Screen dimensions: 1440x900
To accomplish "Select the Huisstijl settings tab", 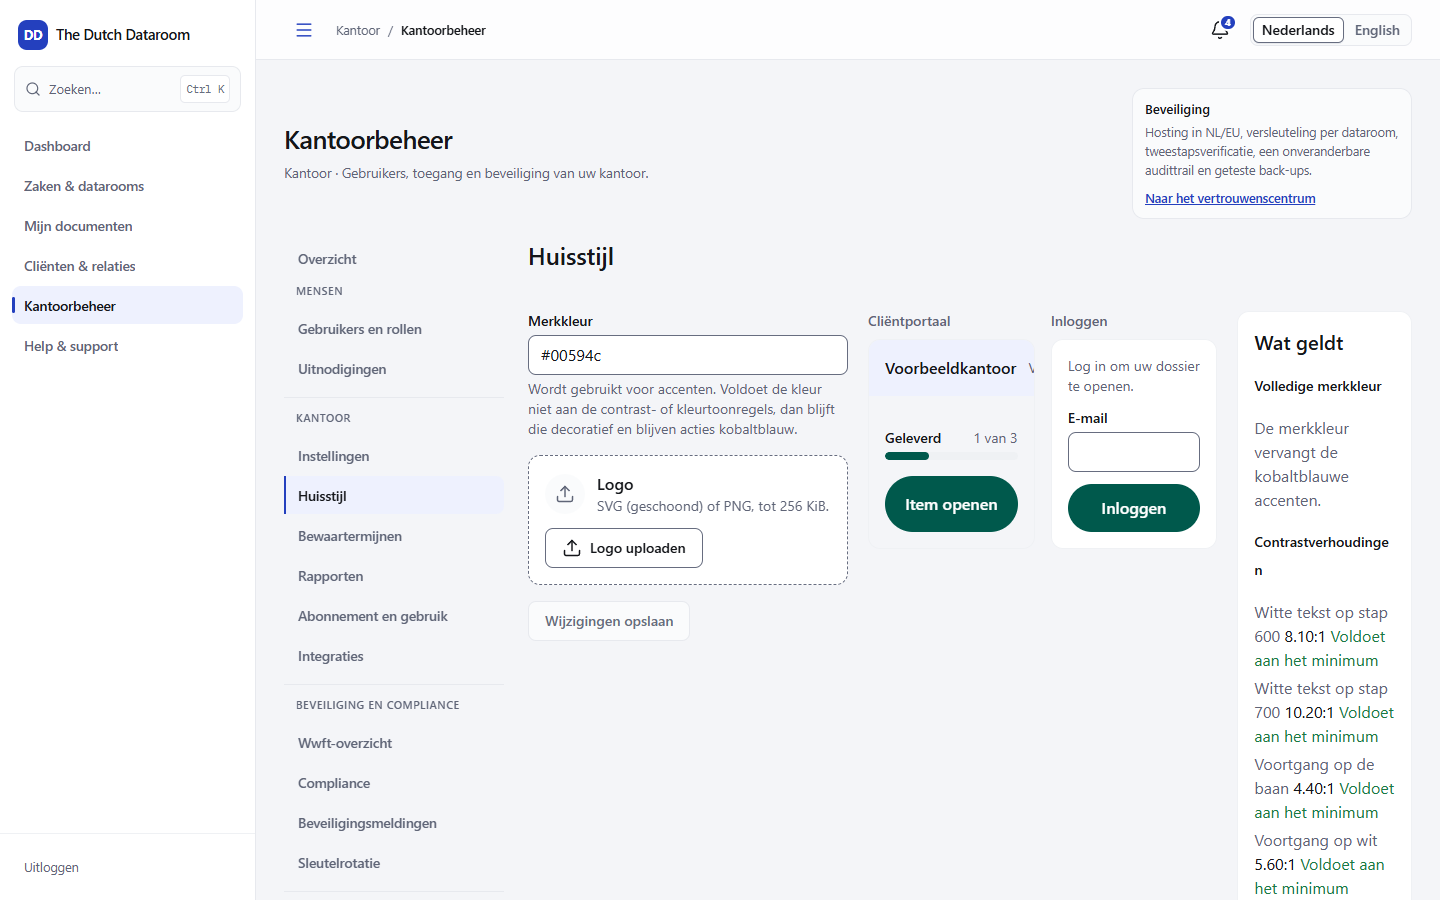I will pos(394,496).
